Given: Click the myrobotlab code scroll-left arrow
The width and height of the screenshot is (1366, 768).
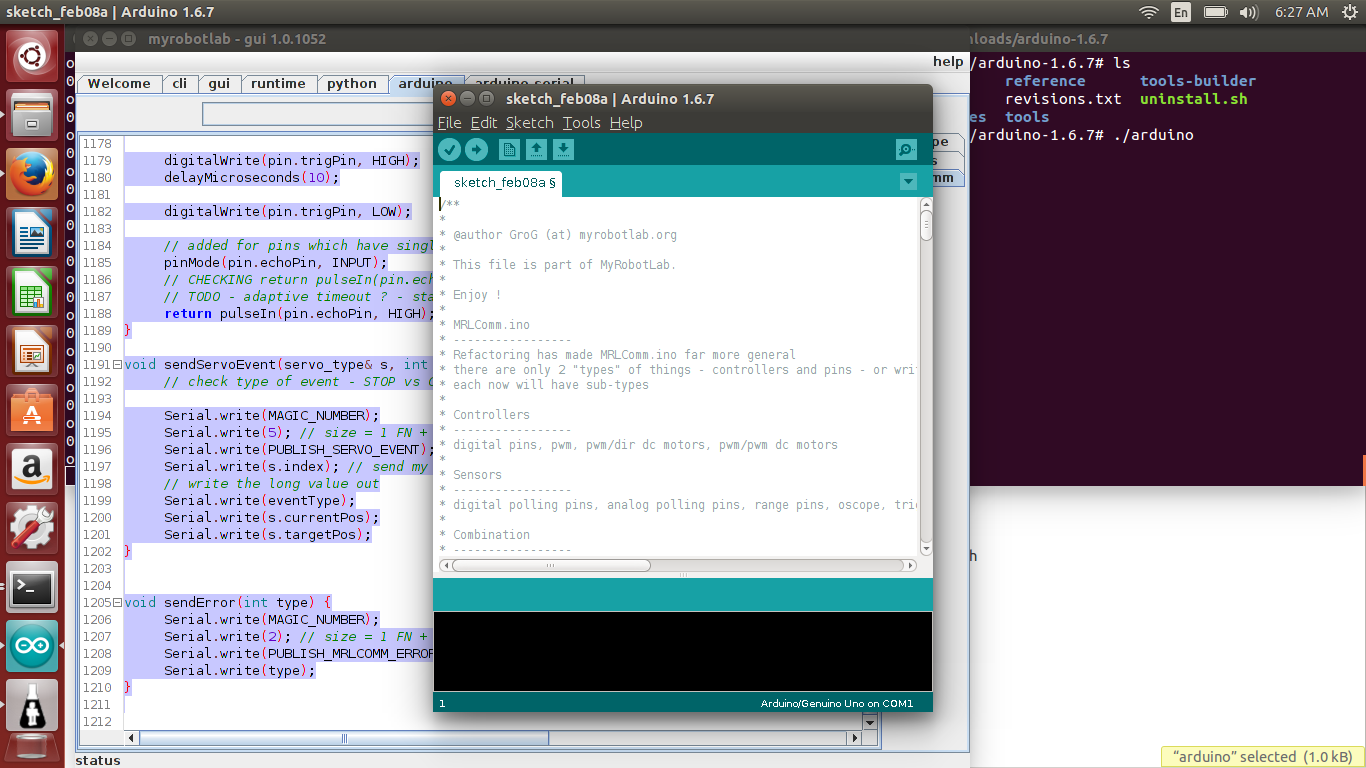Looking at the screenshot, I should click(131, 738).
